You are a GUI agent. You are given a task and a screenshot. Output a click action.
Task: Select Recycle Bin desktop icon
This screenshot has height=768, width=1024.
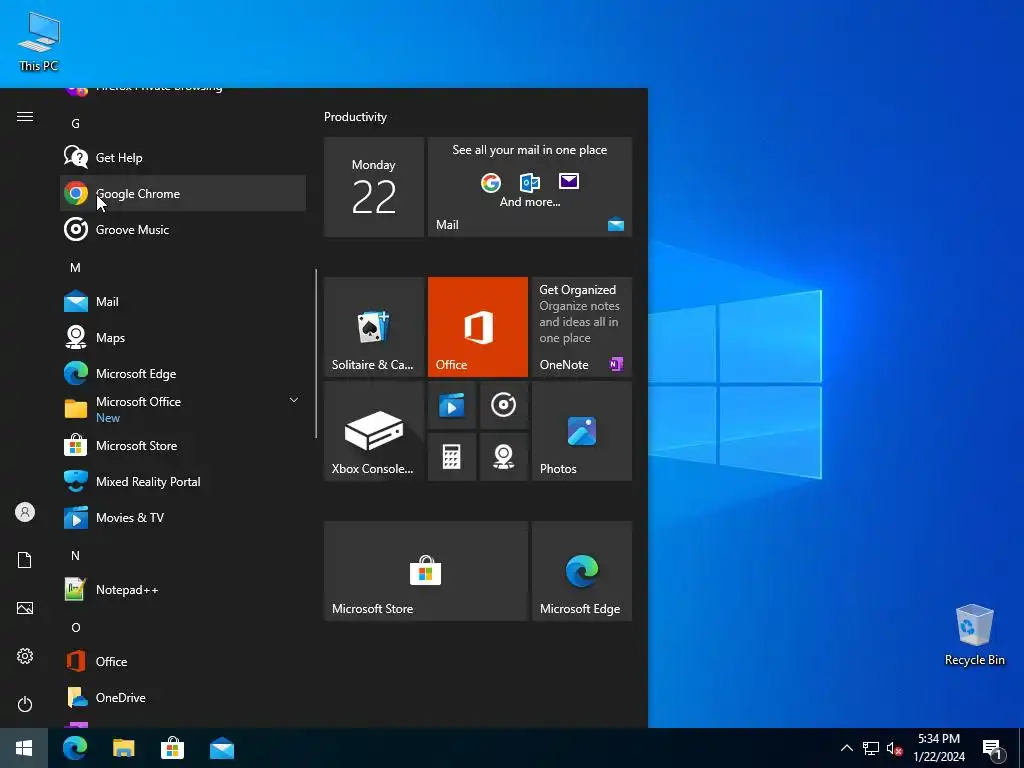(x=974, y=635)
